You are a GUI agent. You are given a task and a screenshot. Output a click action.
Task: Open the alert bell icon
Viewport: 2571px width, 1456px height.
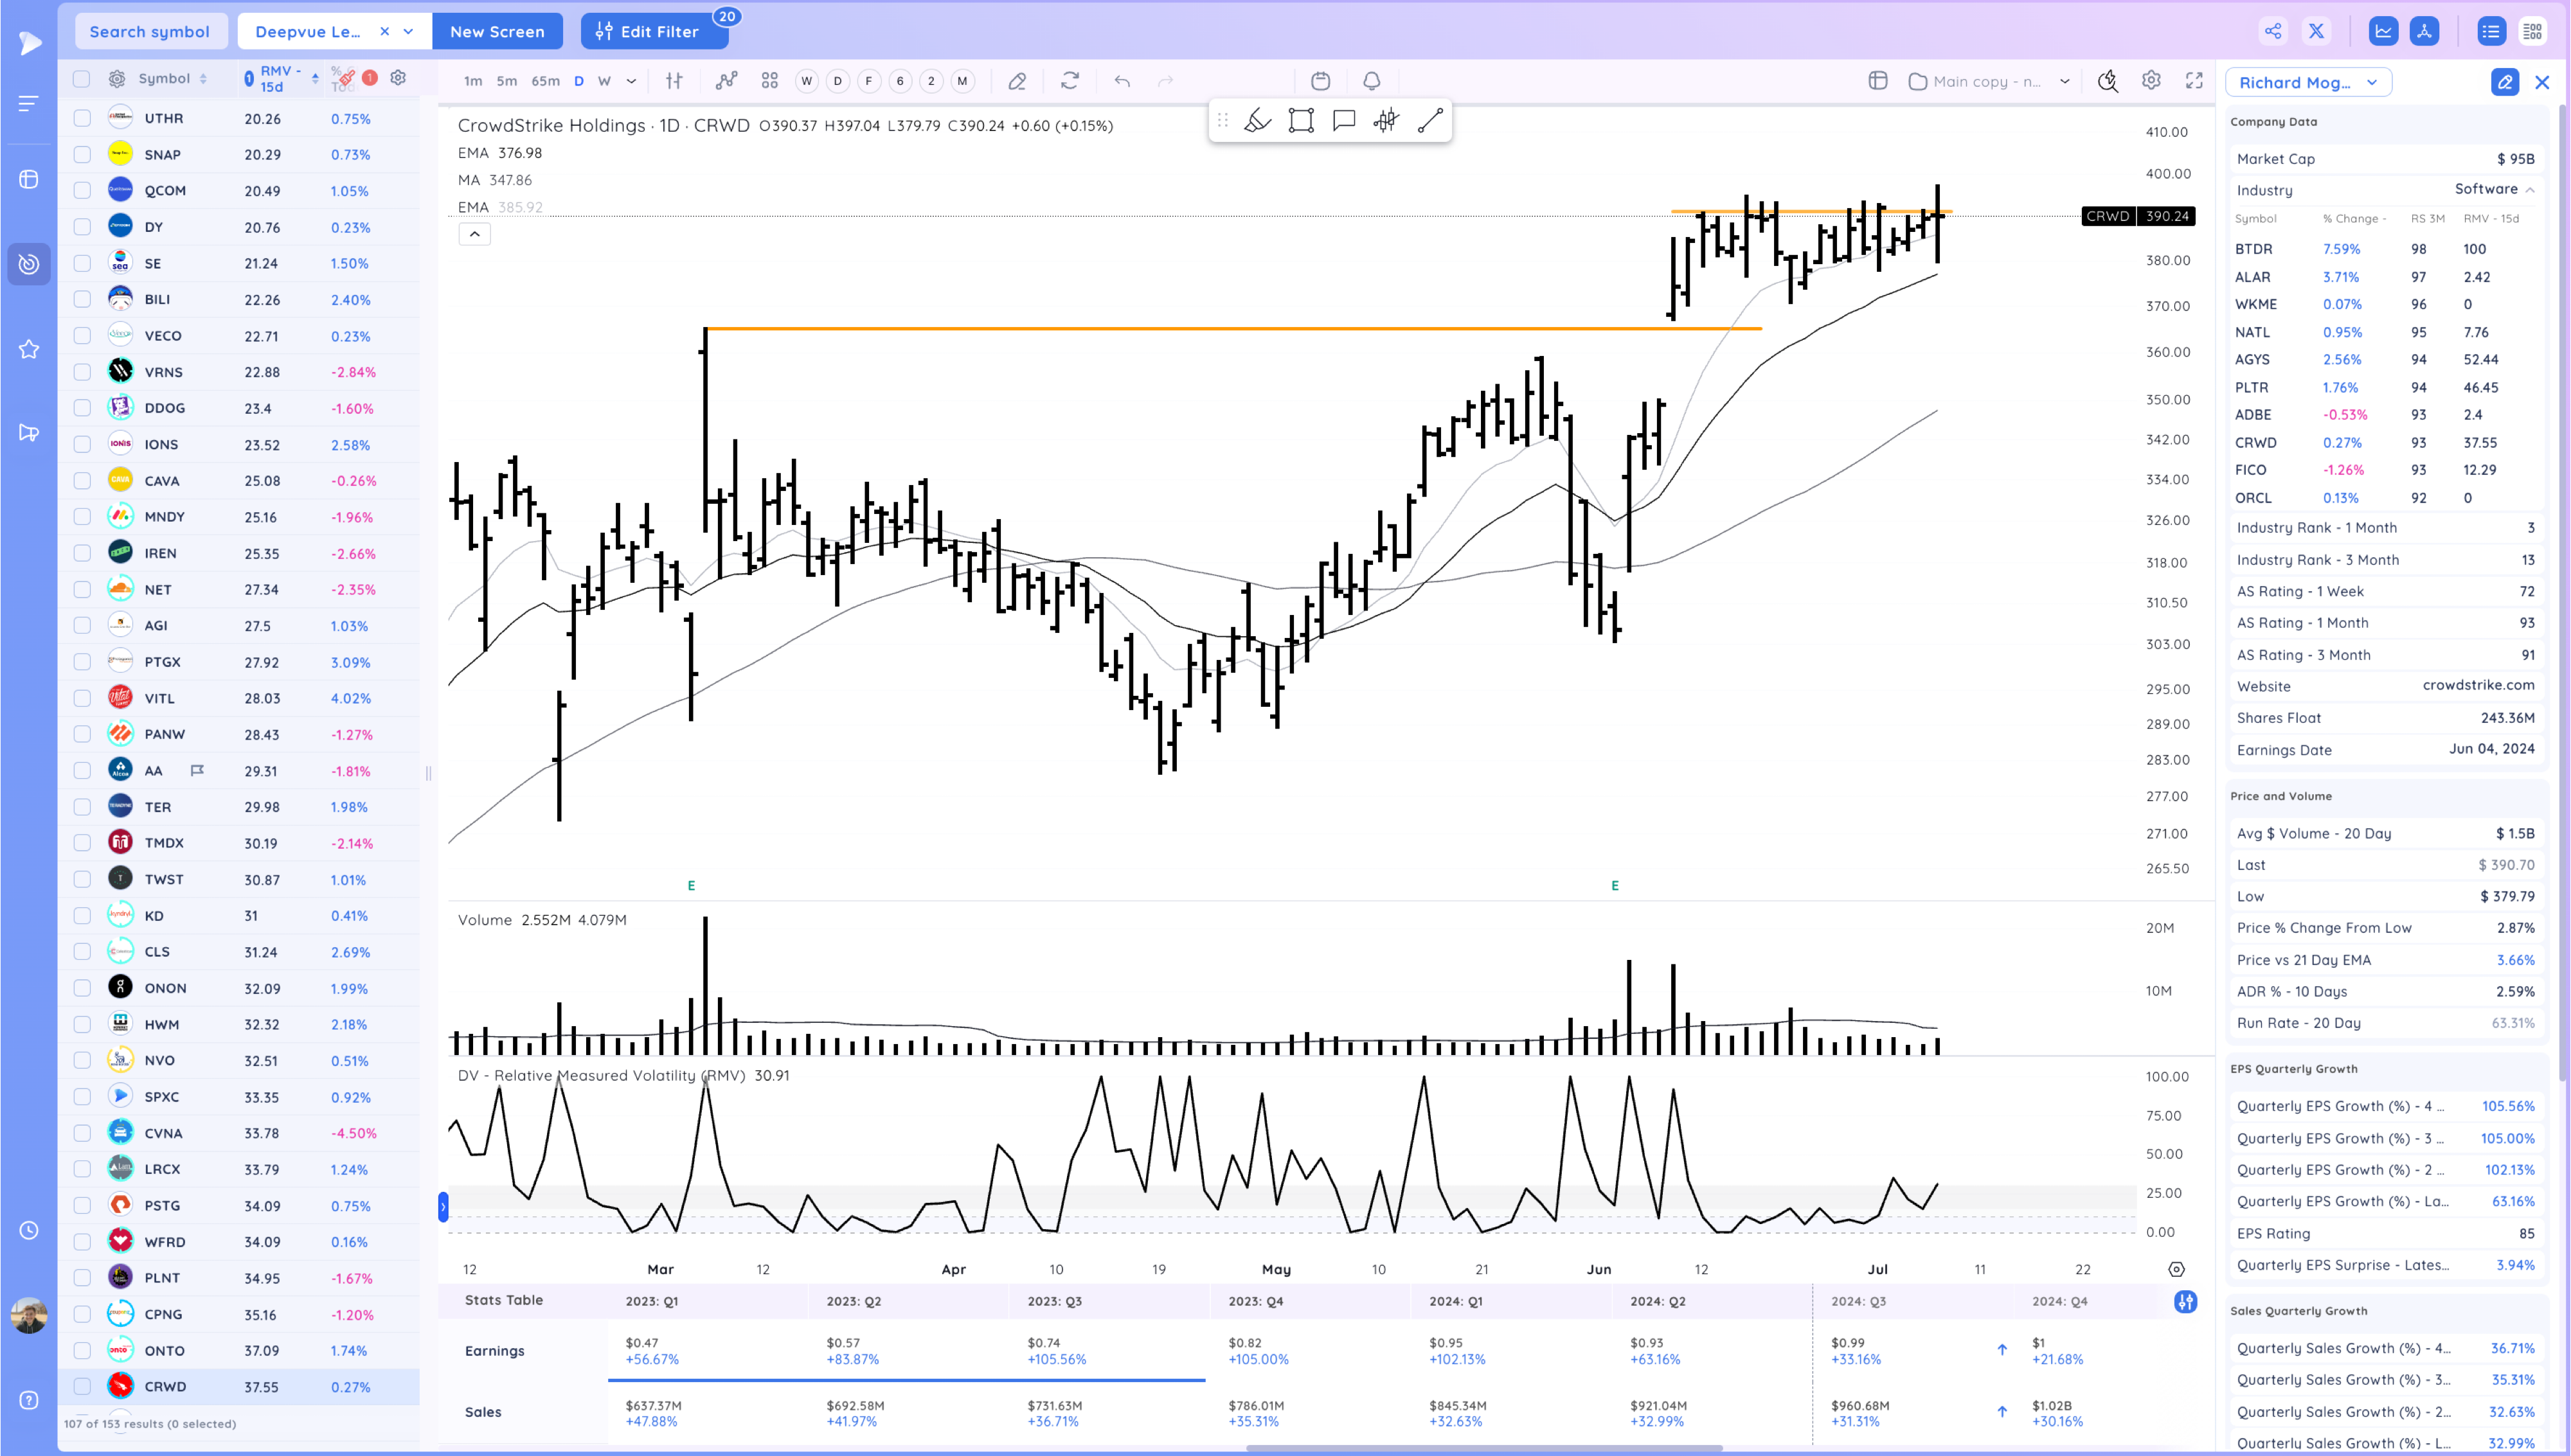click(1372, 81)
